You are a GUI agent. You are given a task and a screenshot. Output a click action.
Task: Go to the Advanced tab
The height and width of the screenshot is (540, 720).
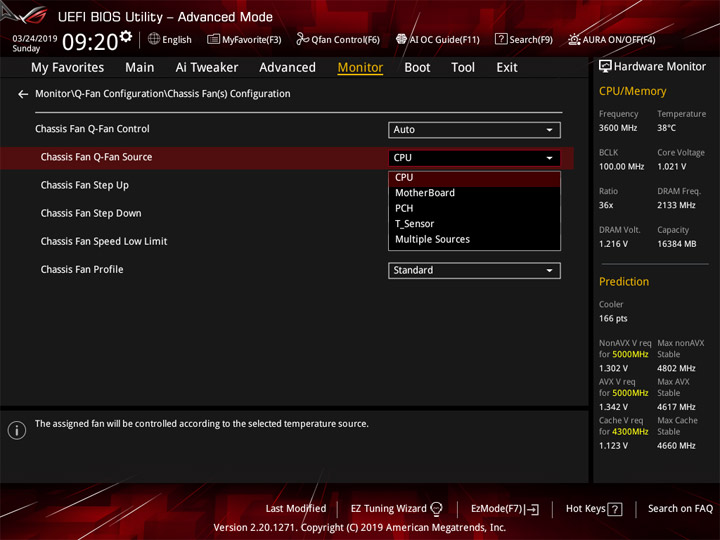tap(287, 68)
